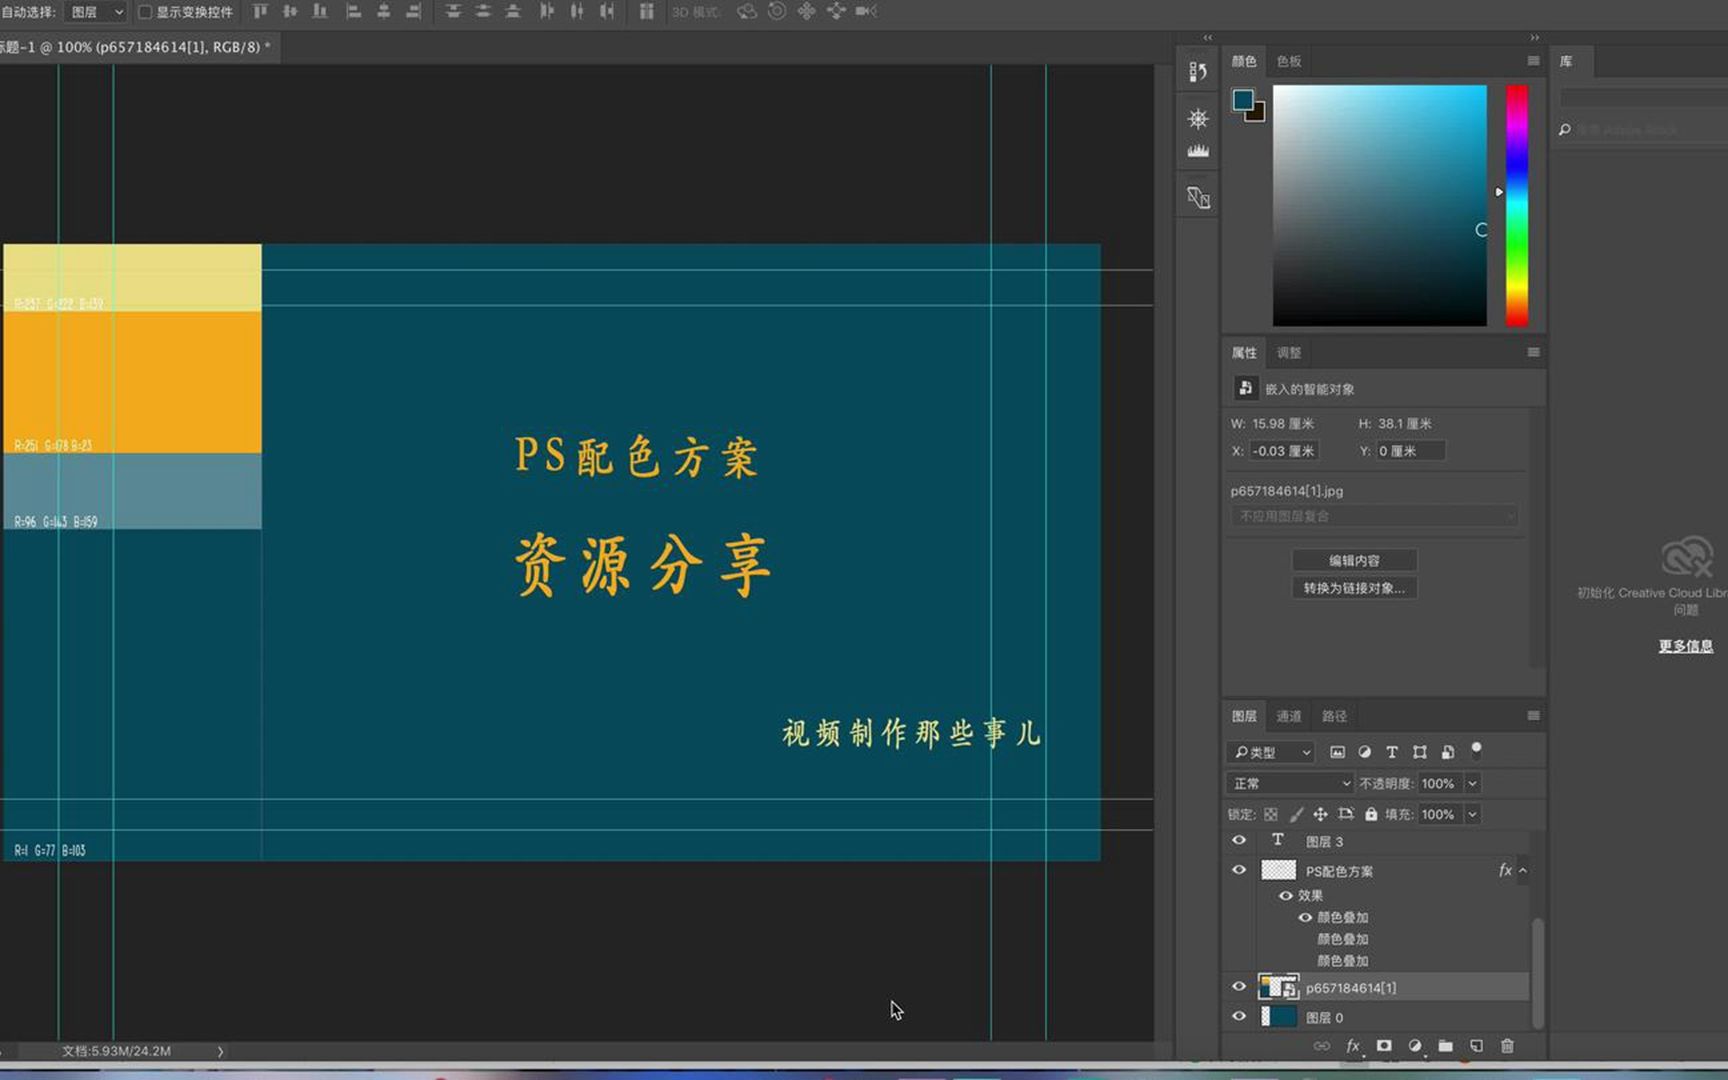
Task: Switch to the 路径 tab
Action: click(x=1334, y=716)
